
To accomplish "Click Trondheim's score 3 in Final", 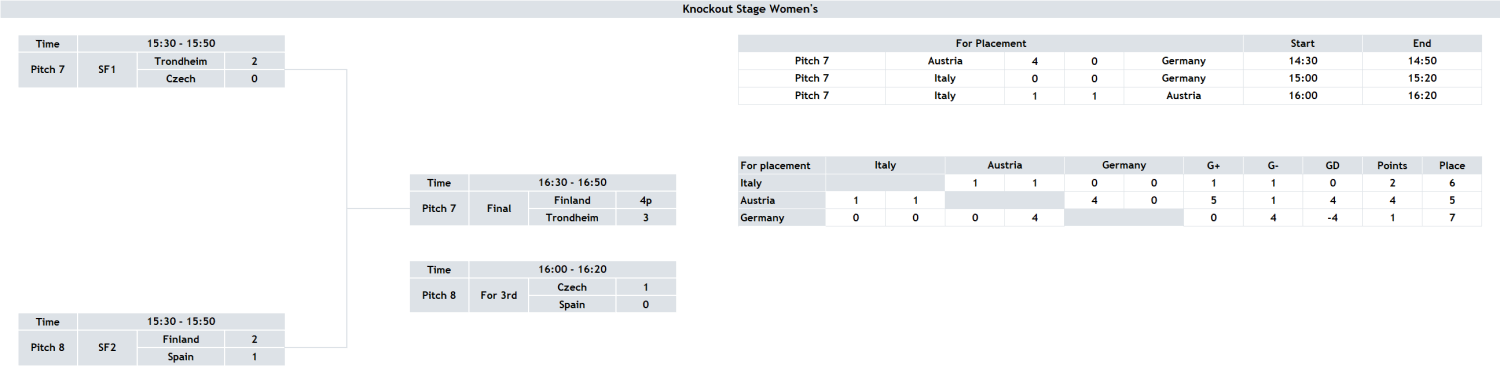I will coord(646,217).
